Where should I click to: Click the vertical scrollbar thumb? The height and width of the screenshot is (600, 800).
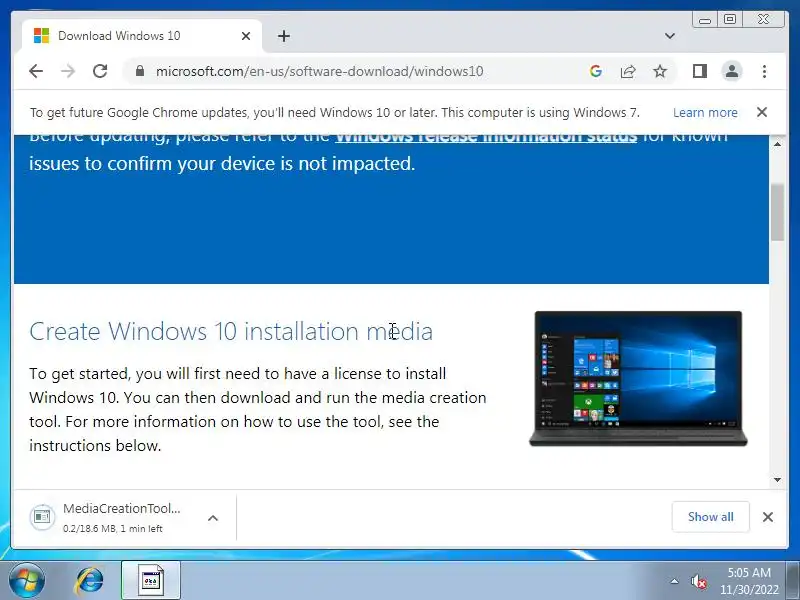pyautogui.click(x=777, y=212)
